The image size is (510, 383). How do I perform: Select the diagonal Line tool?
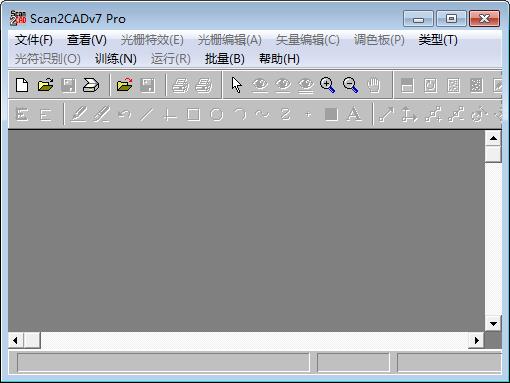pyautogui.click(x=147, y=115)
